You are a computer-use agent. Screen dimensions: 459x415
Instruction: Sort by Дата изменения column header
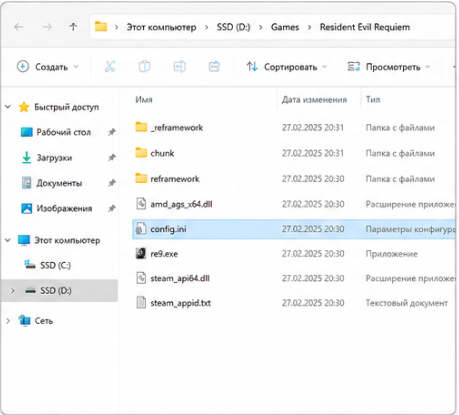pyautogui.click(x=314, y=99)
